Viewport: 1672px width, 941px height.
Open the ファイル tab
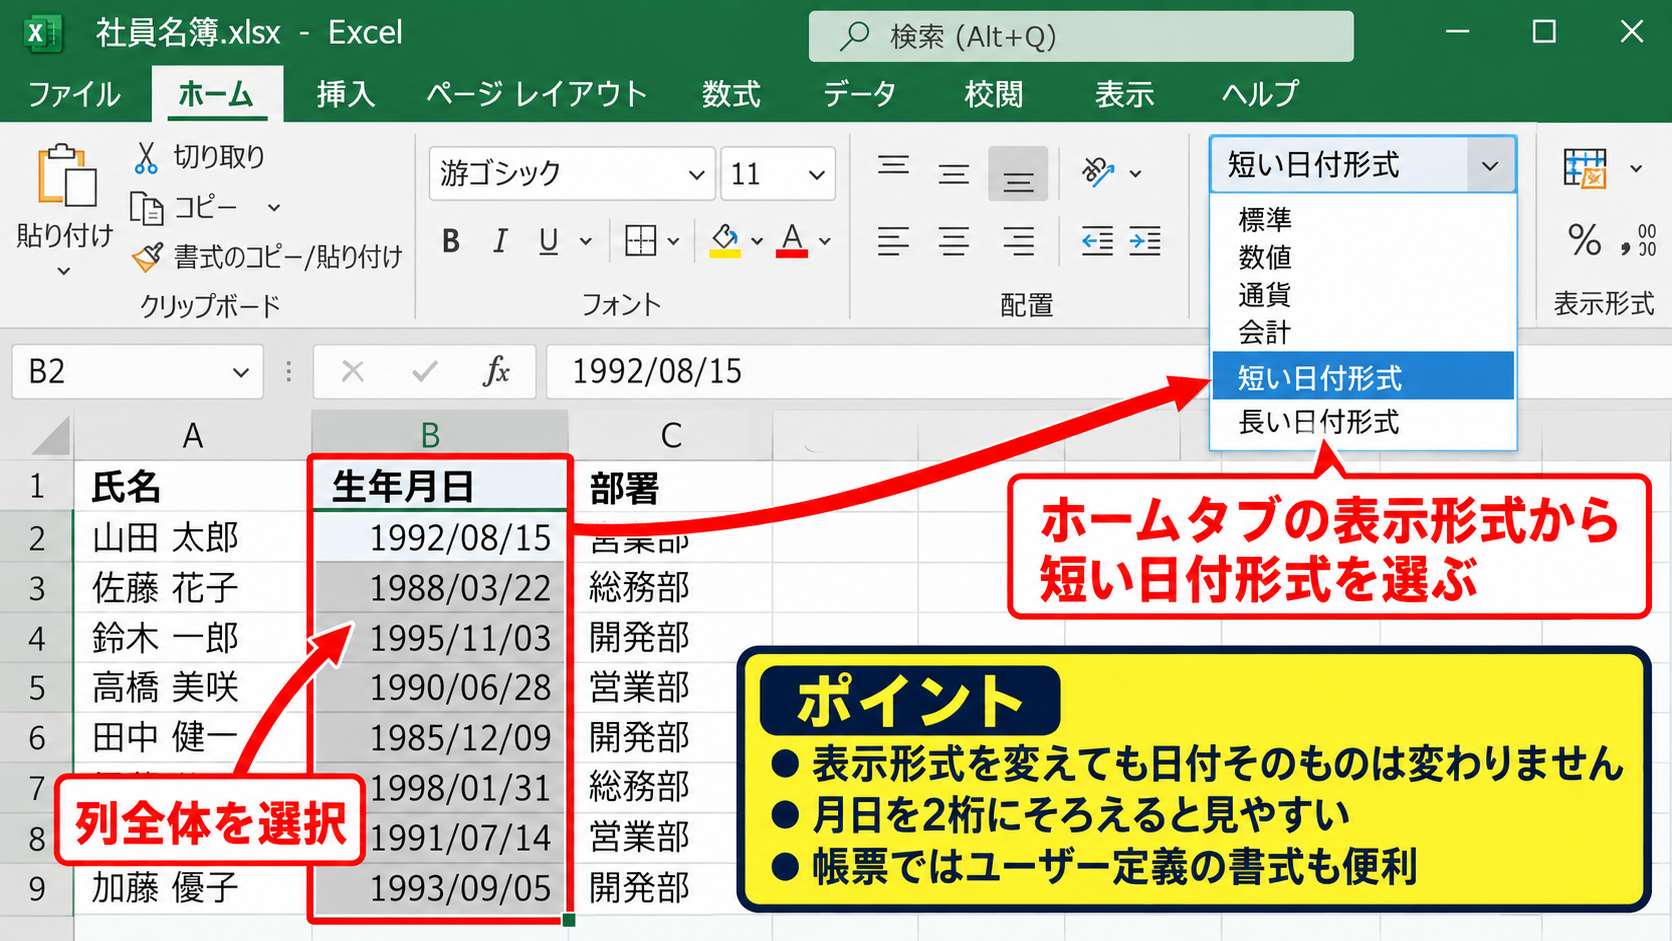(74, 94)
